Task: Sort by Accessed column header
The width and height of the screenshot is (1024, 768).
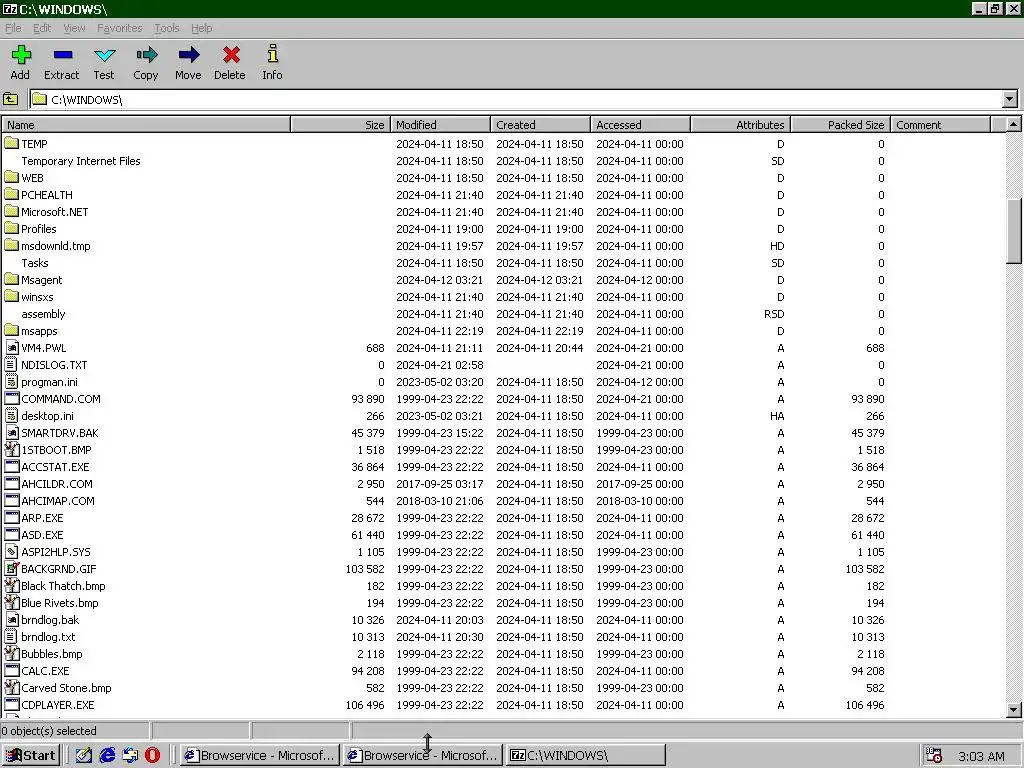Action: (x=640, y=125)
